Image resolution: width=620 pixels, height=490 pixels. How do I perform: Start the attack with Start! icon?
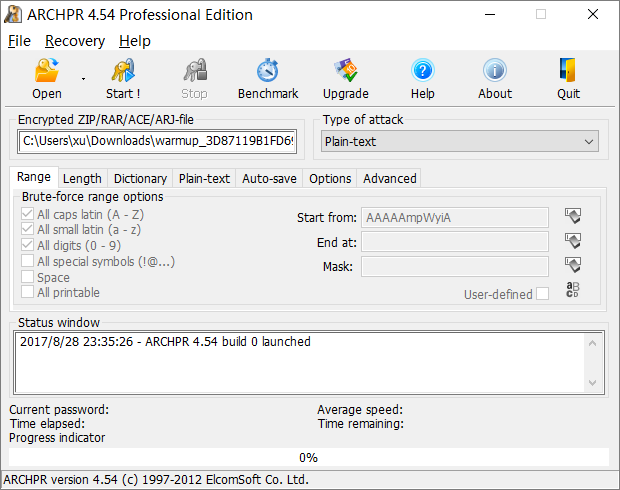123,71
